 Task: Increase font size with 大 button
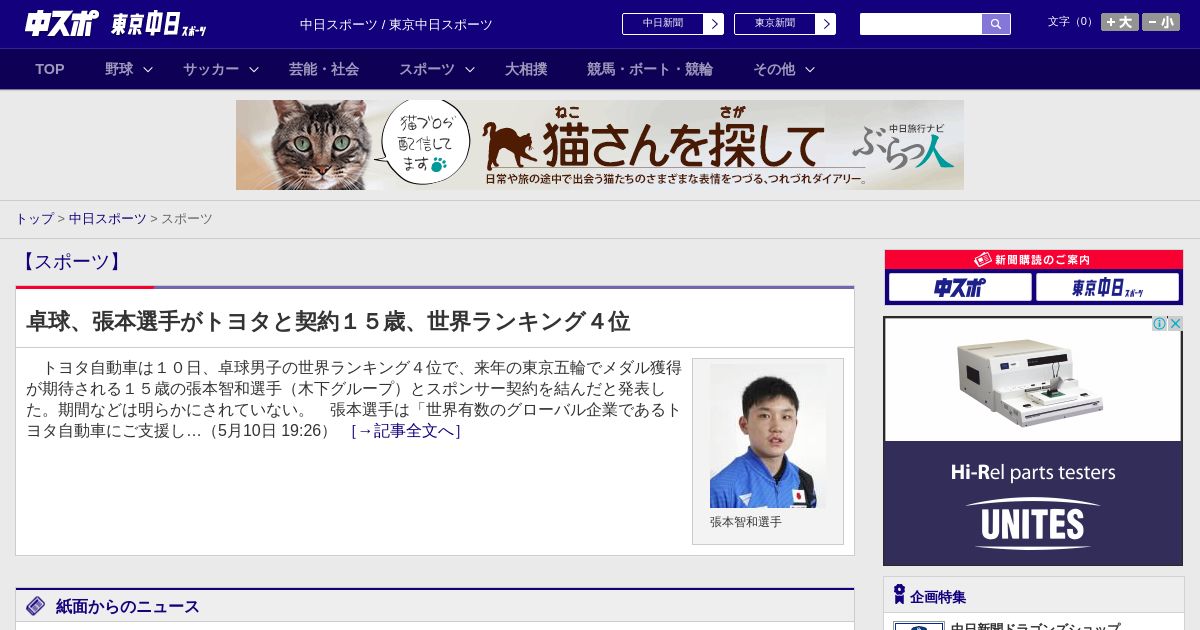(x=1120, y=22)
